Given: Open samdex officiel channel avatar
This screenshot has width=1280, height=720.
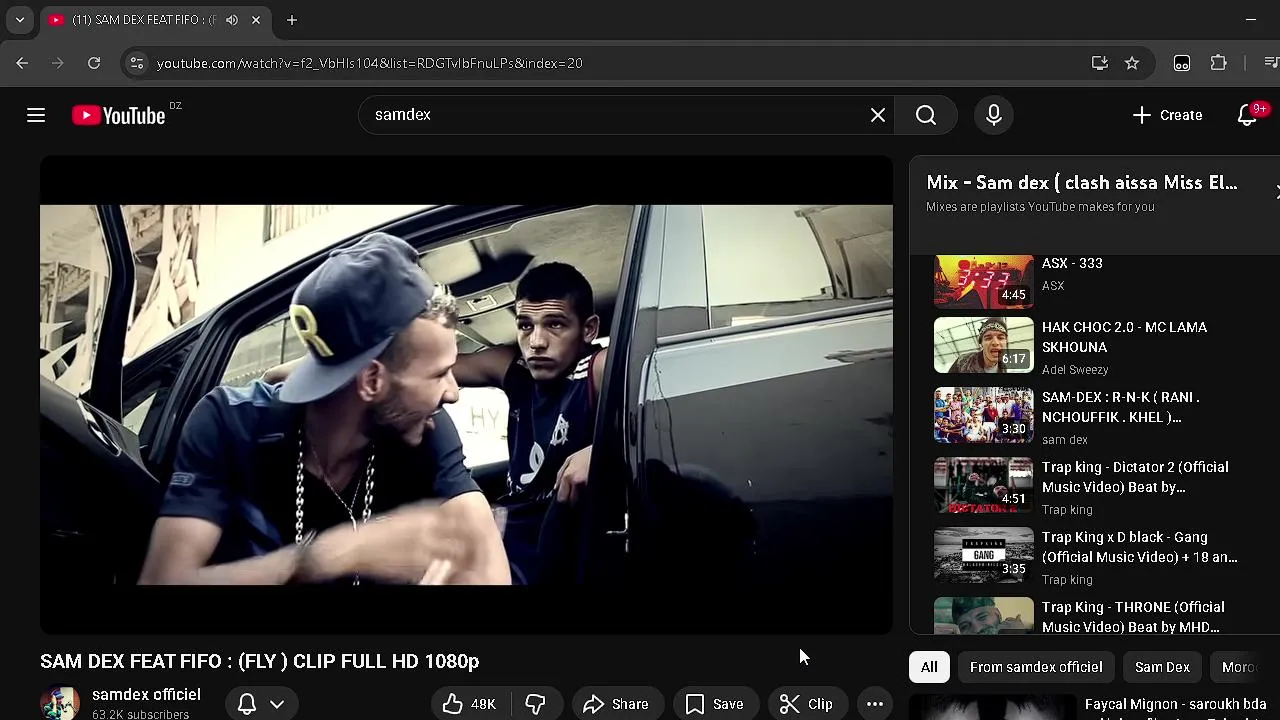Looking at the screenshot, I should point(60,703).
